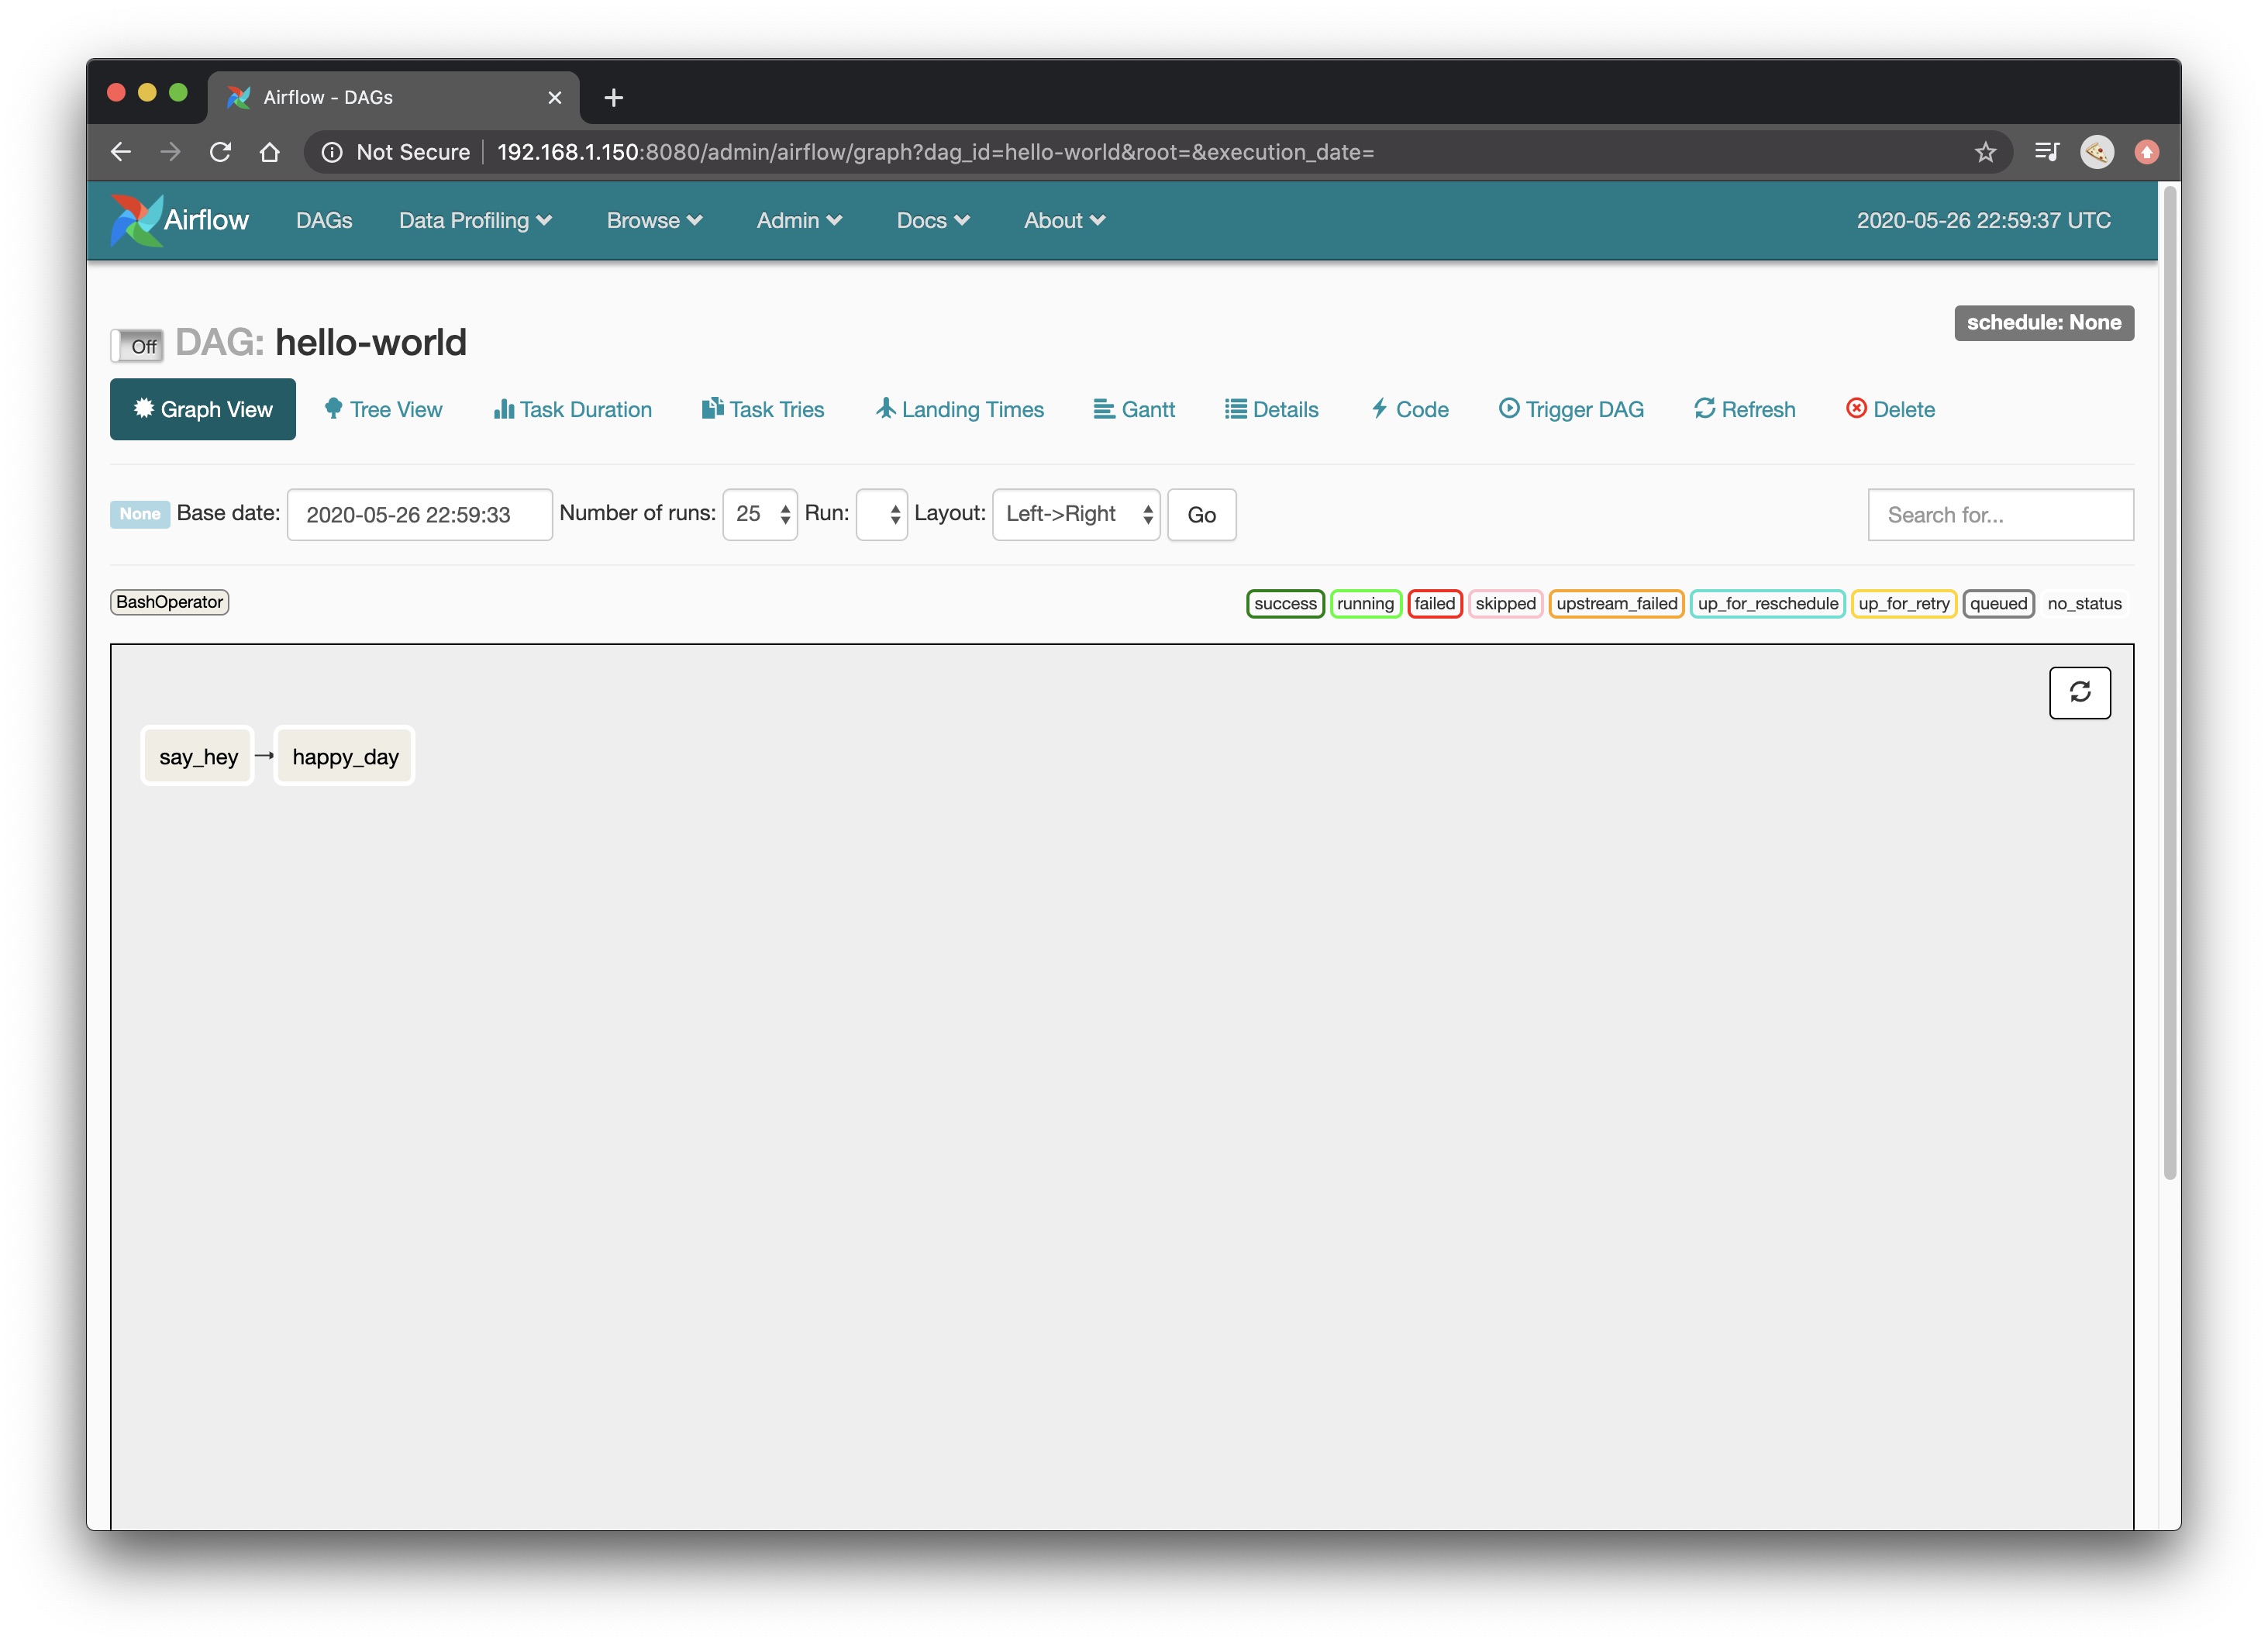Click the red Delete DAG icon

[1856, 408]
